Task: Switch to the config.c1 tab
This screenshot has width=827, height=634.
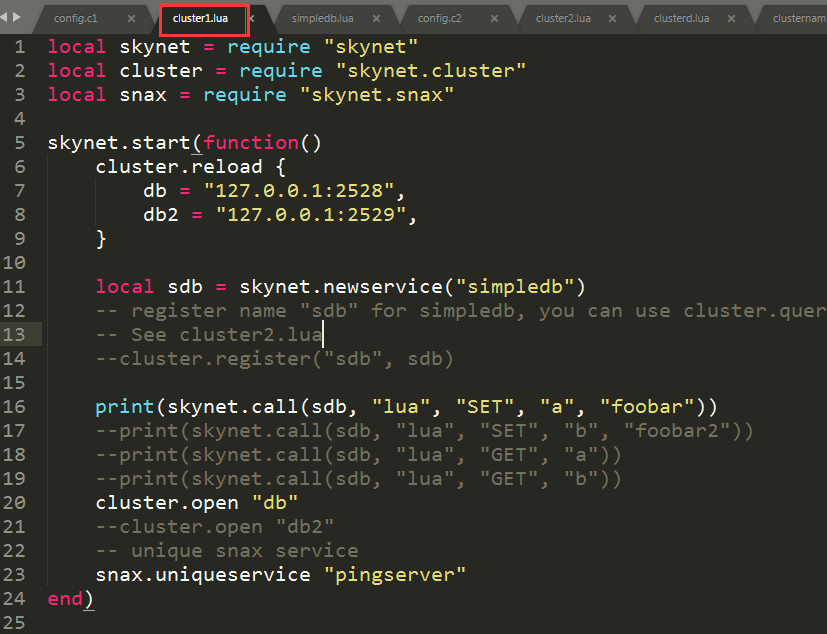Action: (x=75, y=17)
